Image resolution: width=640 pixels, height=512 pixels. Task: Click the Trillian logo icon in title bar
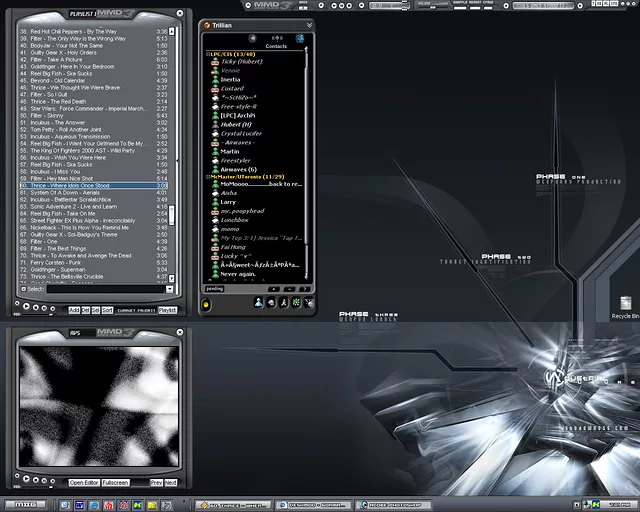pos(207,25)
